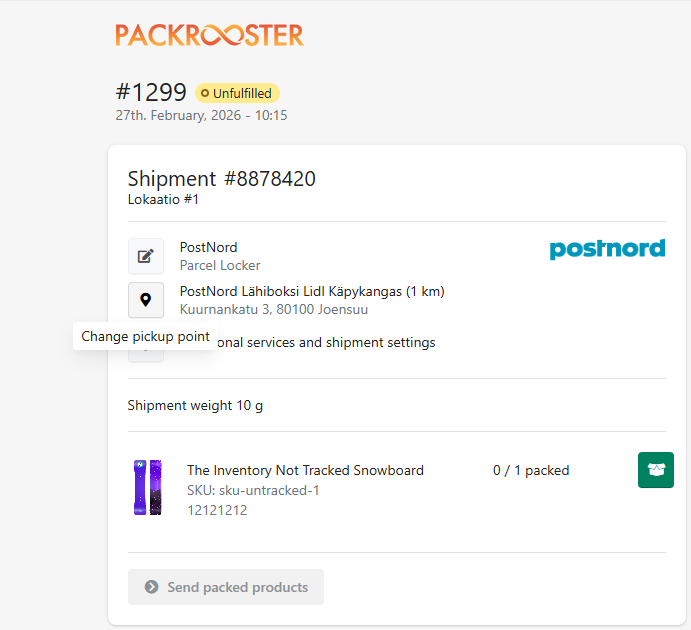
Task: Click the PostNord Lähiboksi Lidl Käpykangas pickup point
Action: point(312,292)
